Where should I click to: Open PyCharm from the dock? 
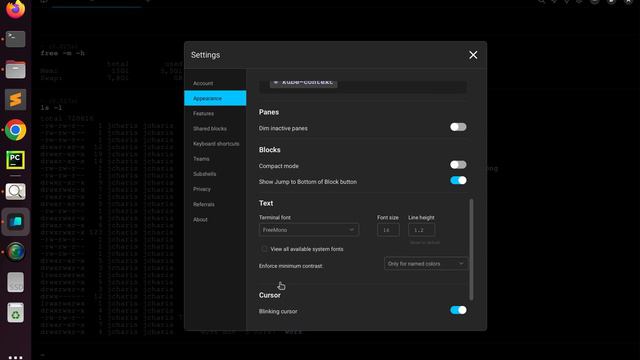click(x=16, y=160)
